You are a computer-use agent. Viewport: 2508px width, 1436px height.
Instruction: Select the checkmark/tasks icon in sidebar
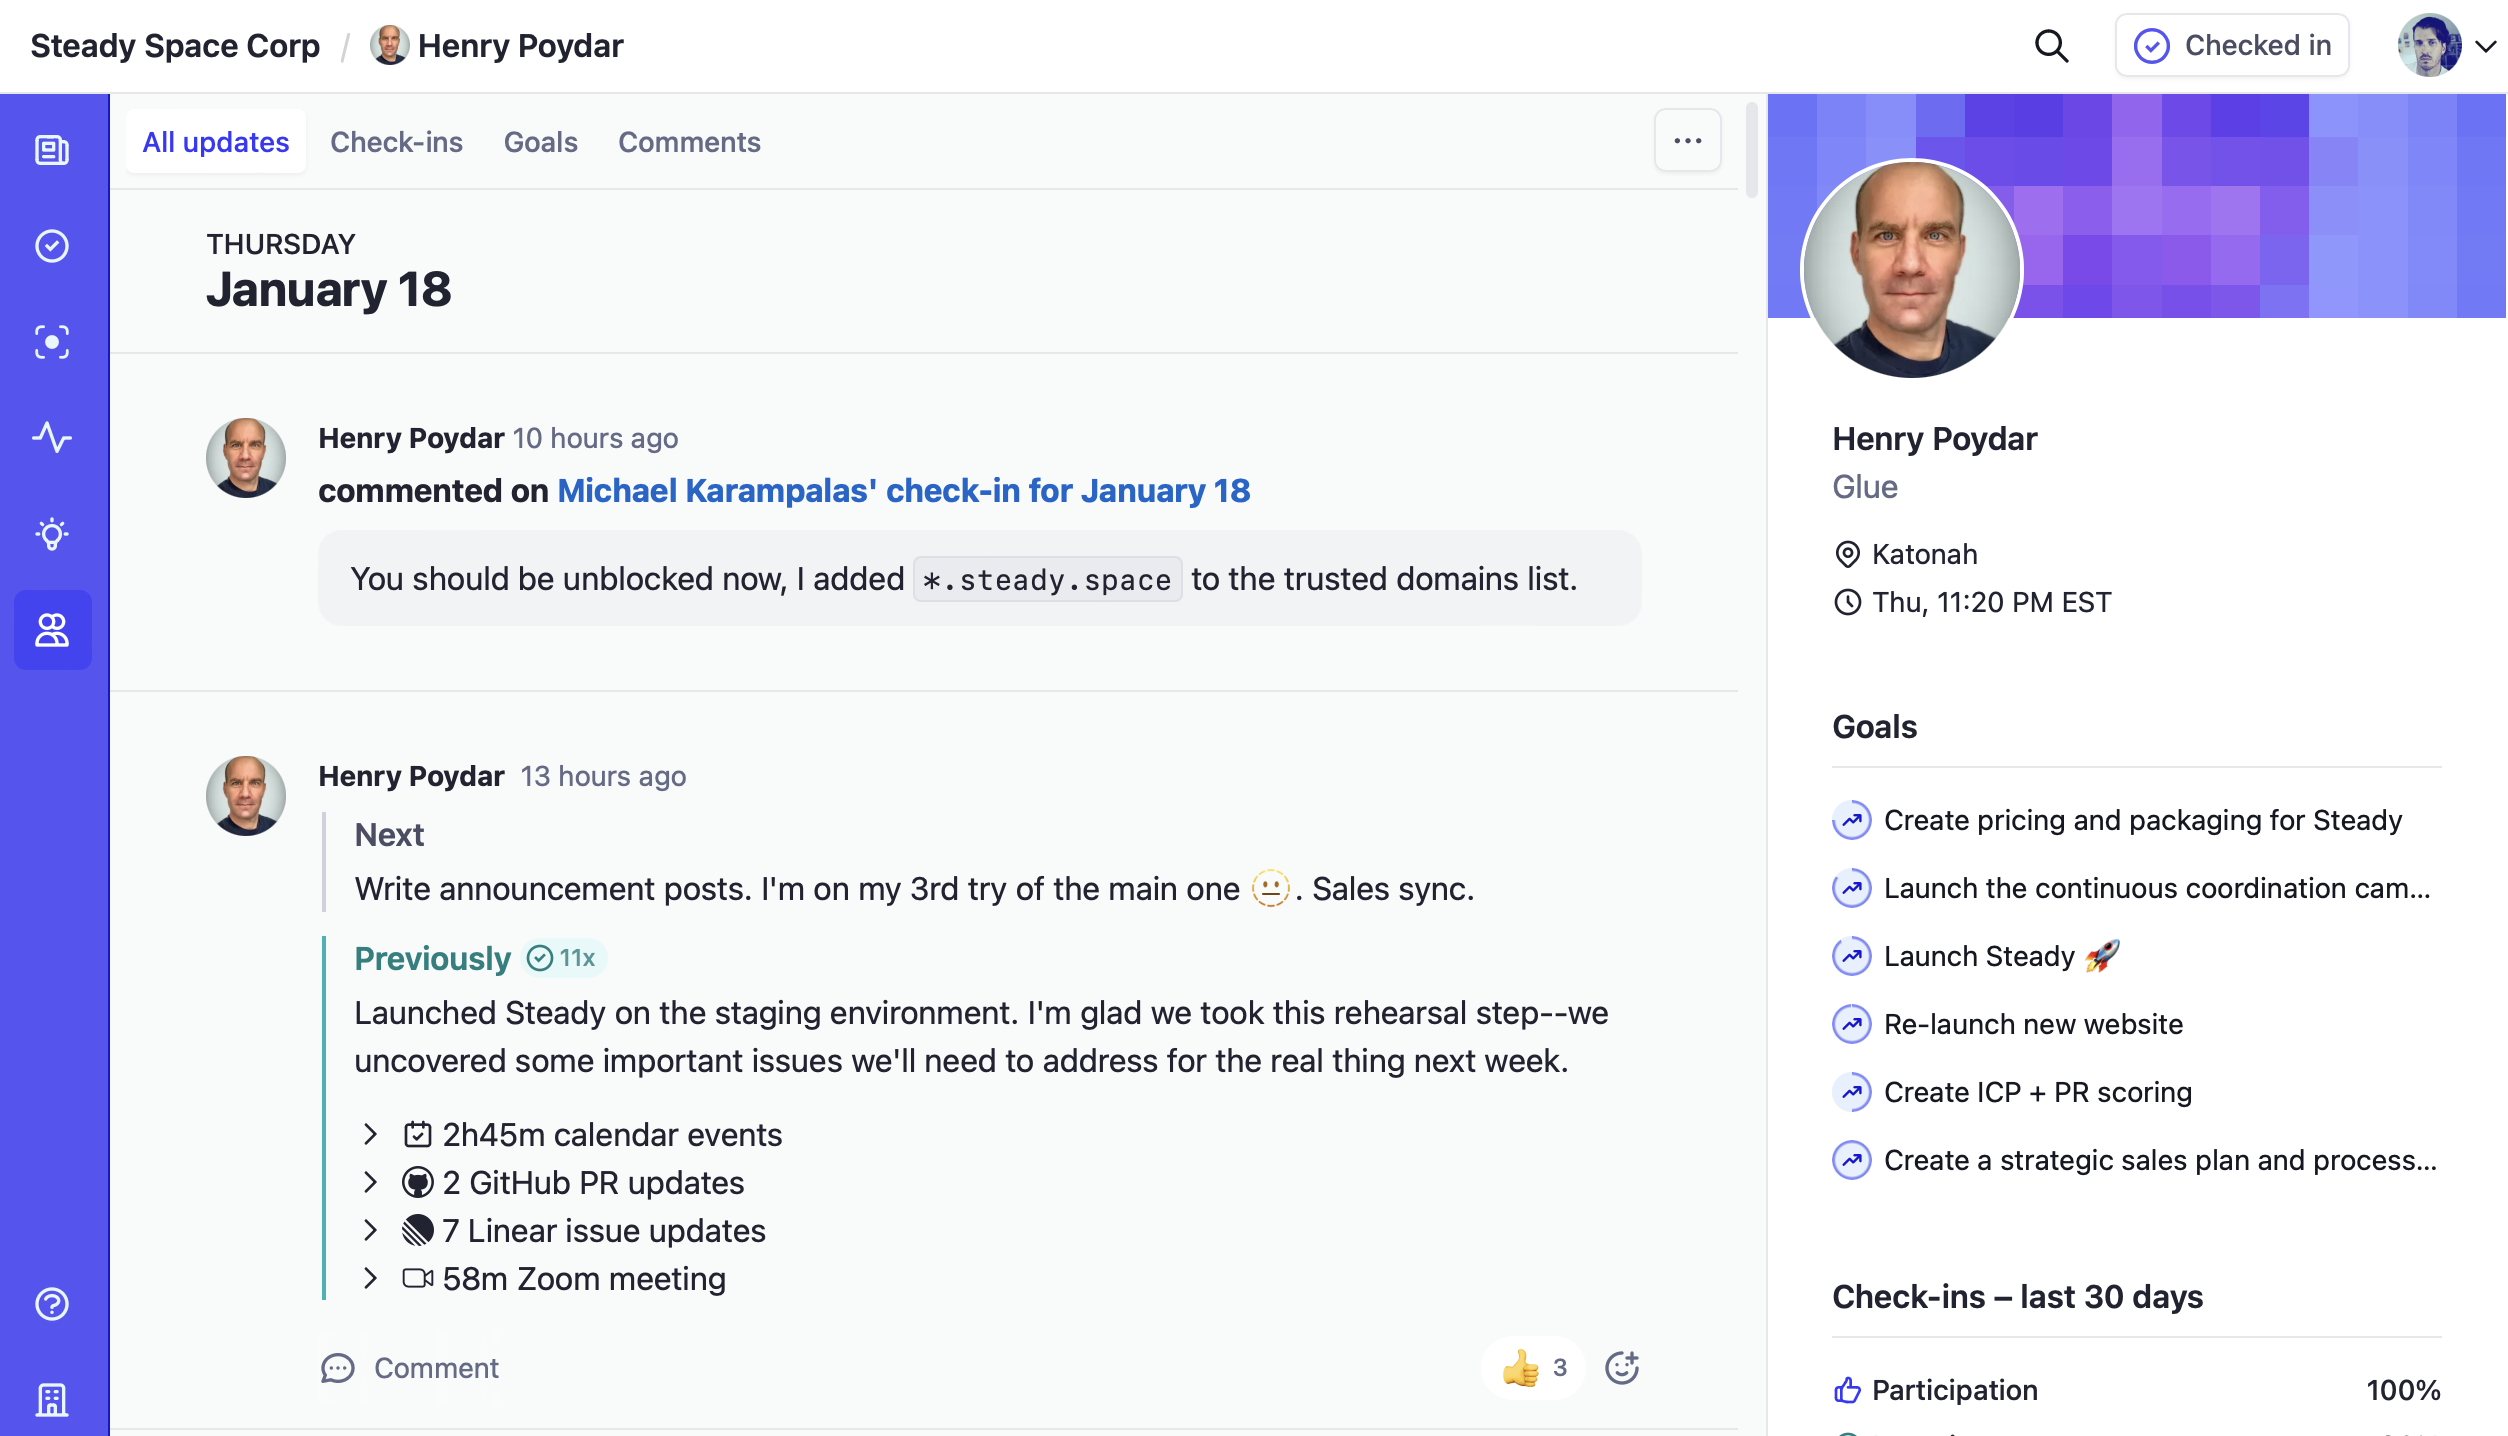53,244
